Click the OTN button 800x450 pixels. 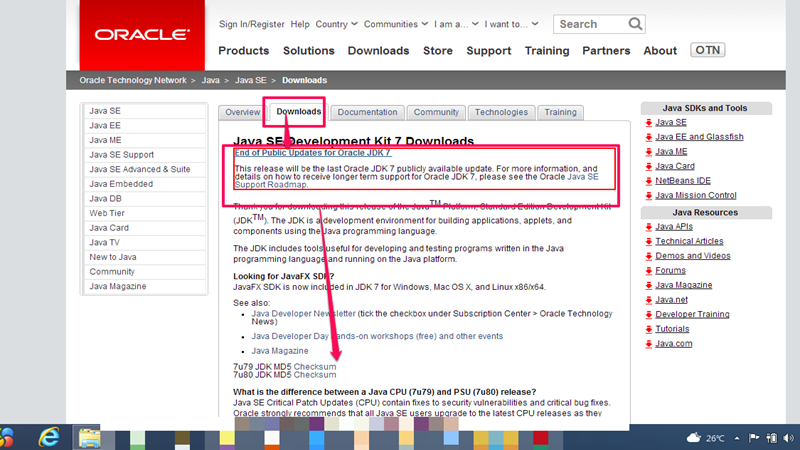click(708, 50)
